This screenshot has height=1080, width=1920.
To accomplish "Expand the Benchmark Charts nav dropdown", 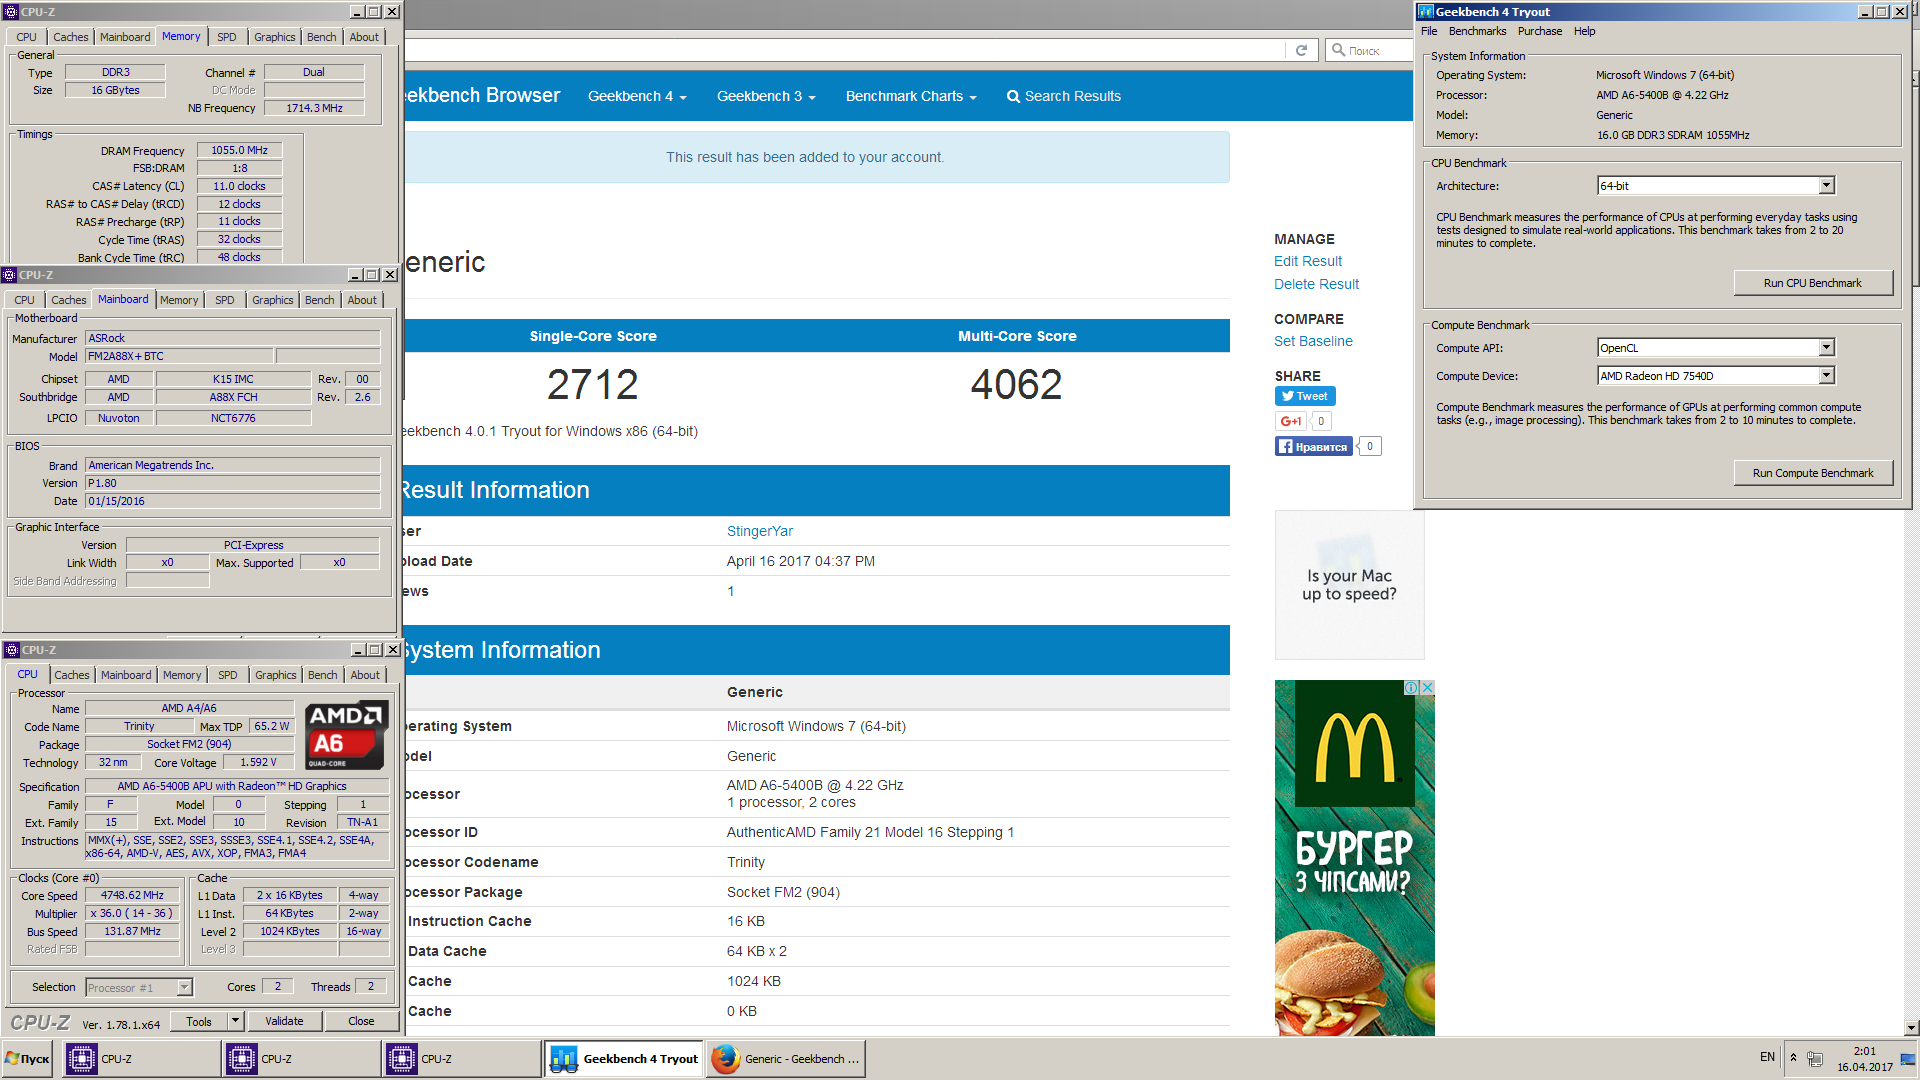I will tap(911, 96).
